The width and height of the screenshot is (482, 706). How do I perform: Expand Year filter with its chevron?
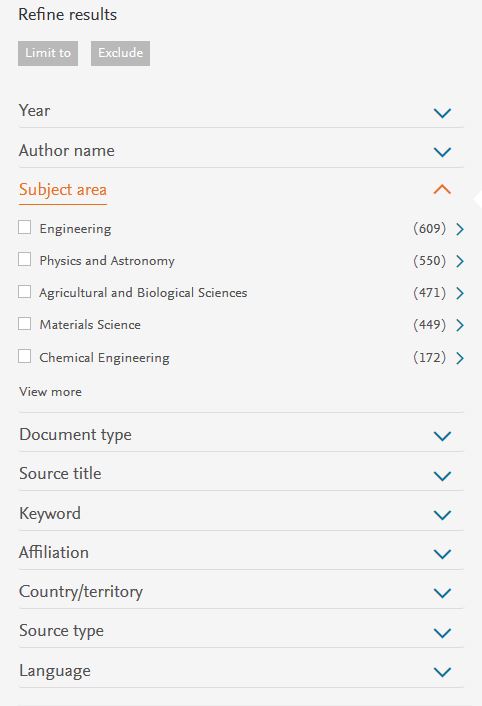pos(442,113)
